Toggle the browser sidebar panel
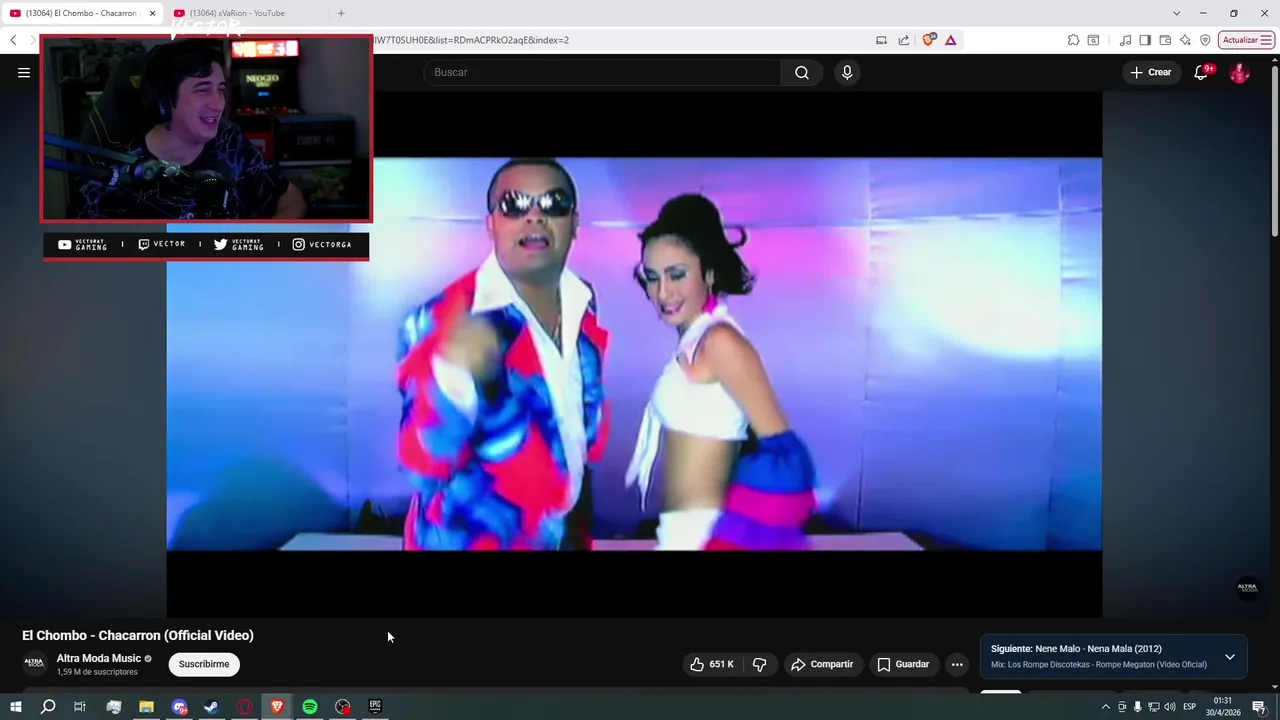Screen dimensions: 1280x720 tap(1145, 40)
